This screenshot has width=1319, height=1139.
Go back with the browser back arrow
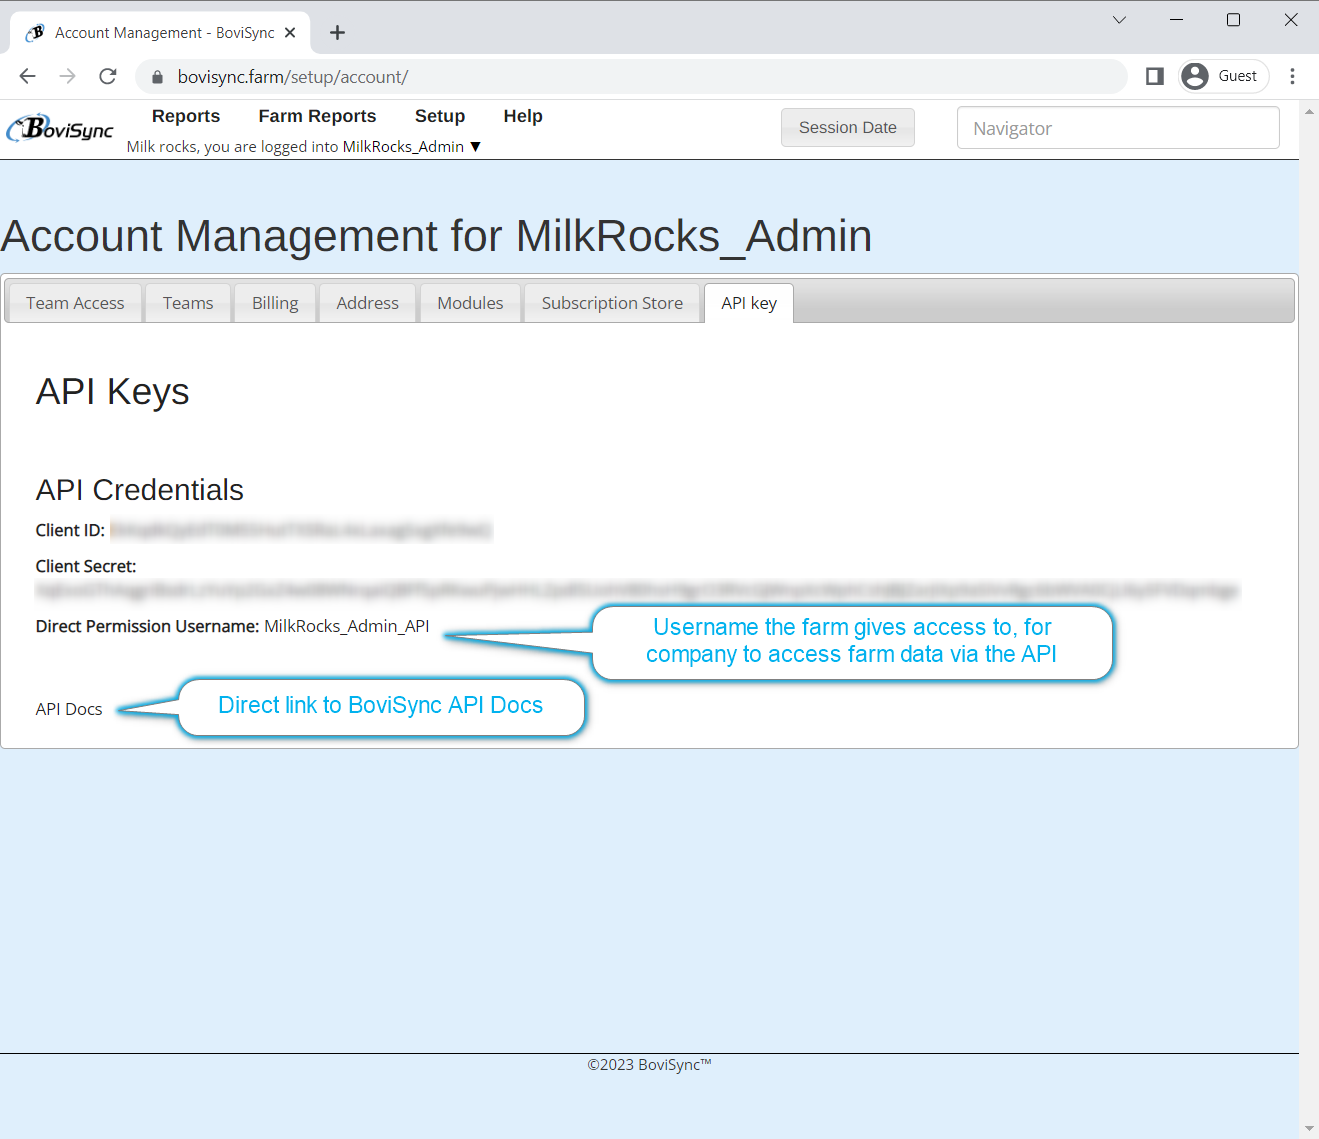[27, 76]
